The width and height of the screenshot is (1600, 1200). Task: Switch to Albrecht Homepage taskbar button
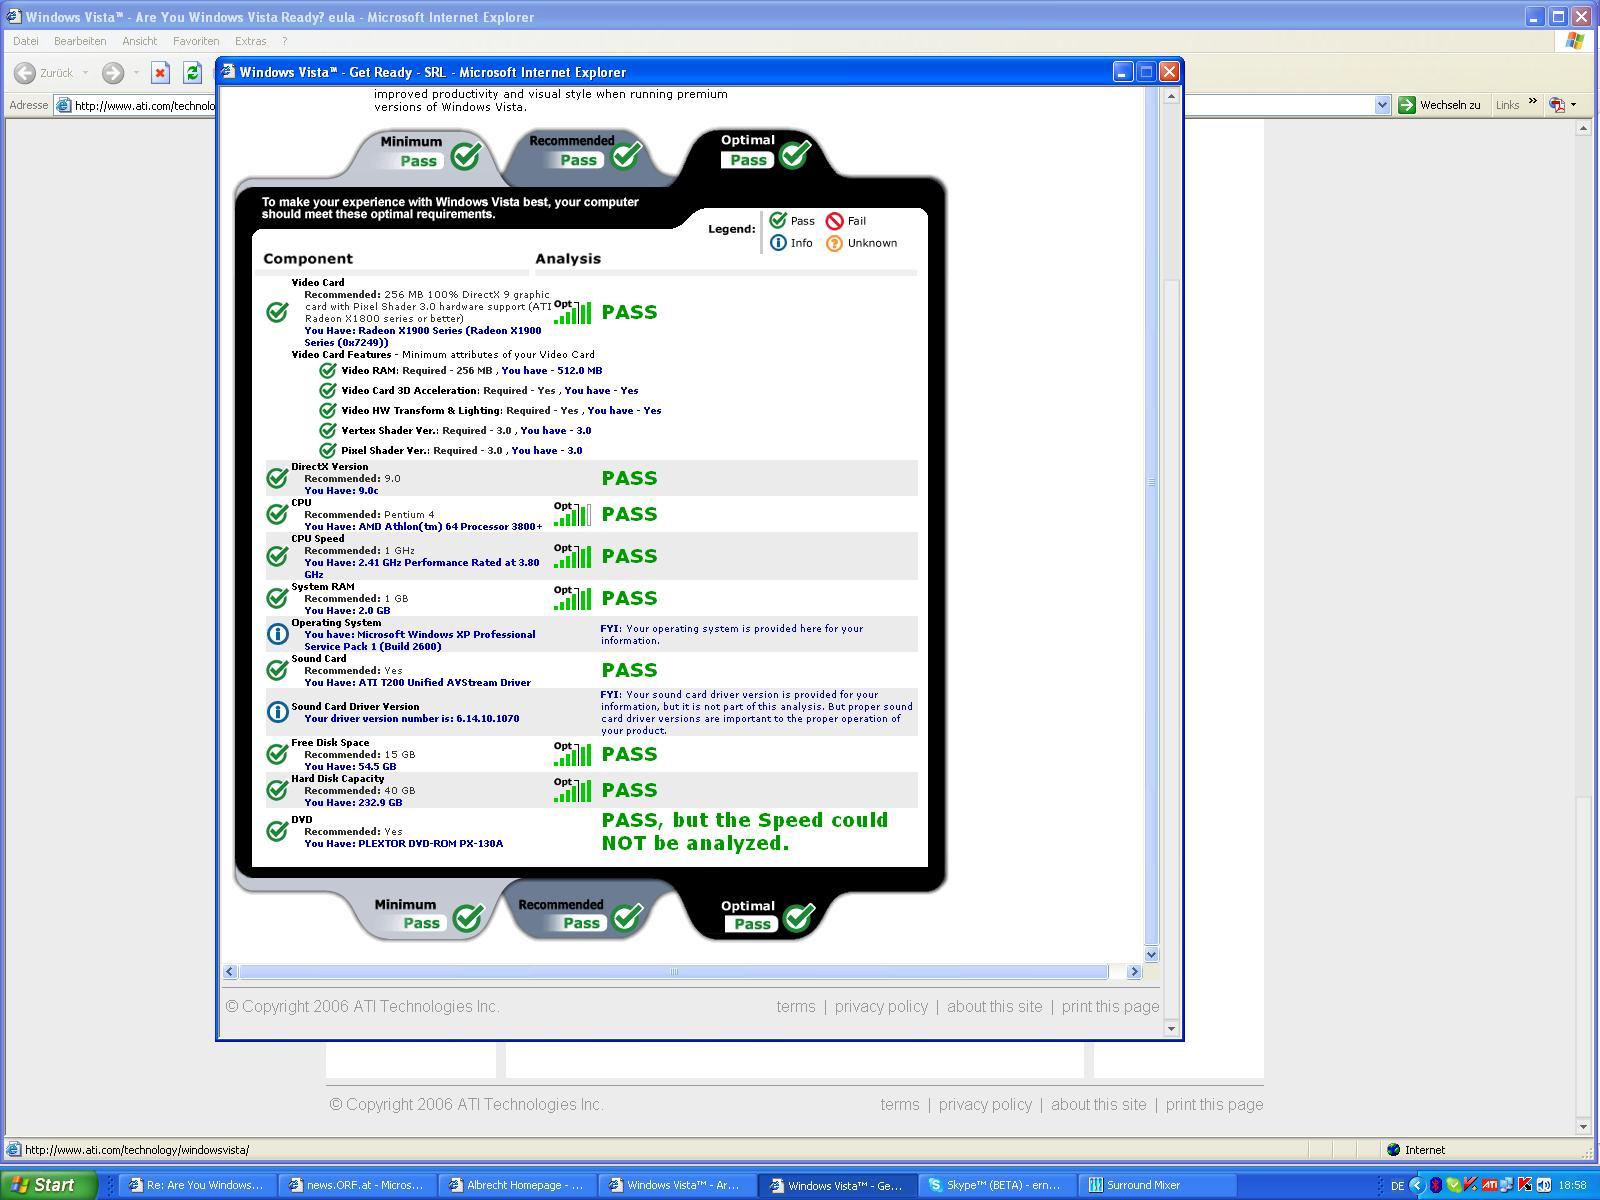(x=516, y=1185)
